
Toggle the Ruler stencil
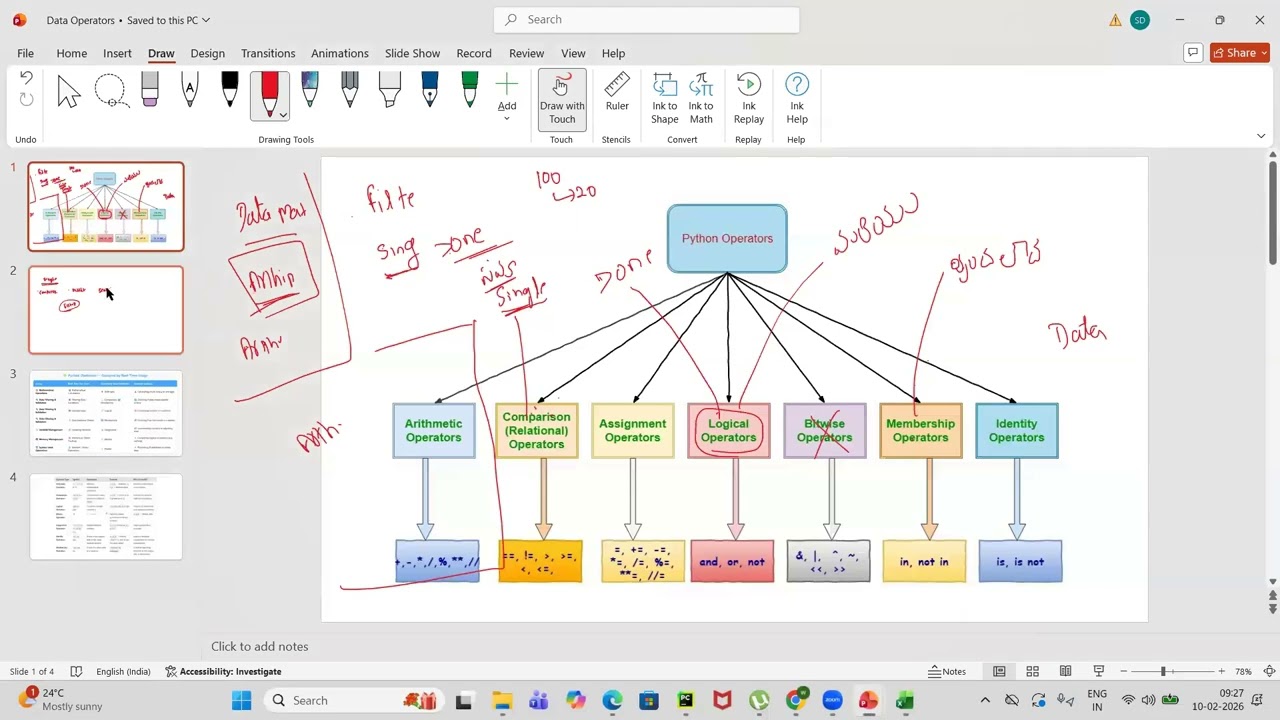point(617,92)
